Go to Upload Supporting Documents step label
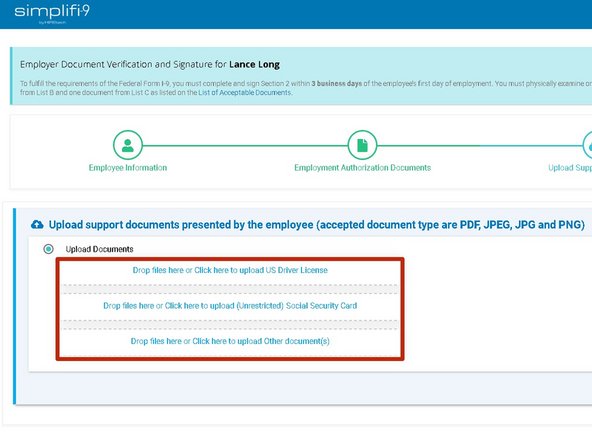The height and width of the screenshot is (444, 592). click(x=570, y=168)
